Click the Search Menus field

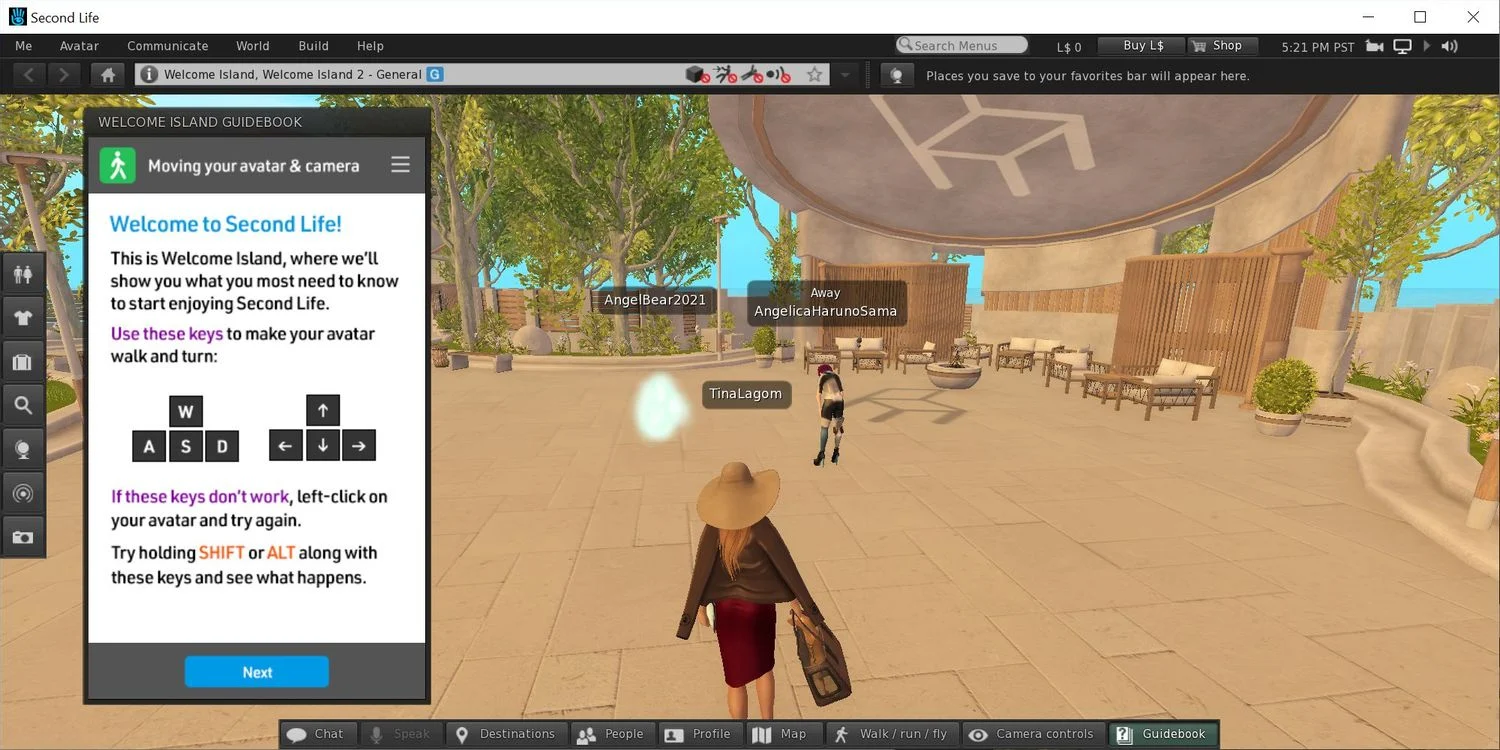[962, 45]
